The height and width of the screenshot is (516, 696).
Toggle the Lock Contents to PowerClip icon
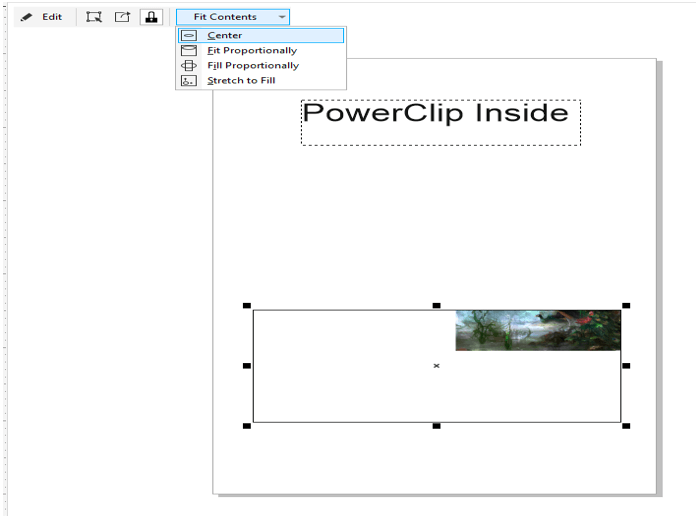coord(151,17)
